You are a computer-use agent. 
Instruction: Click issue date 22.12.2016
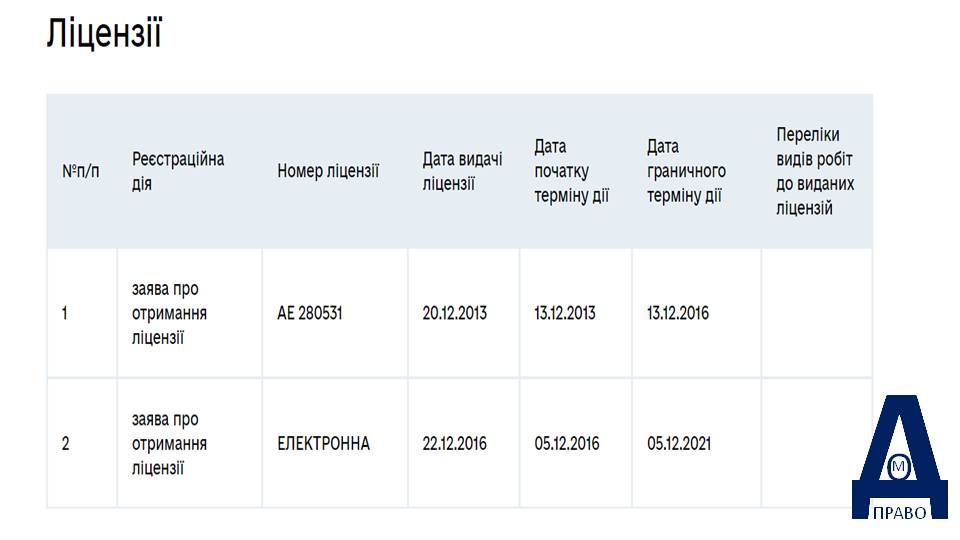(x=454, y=443)
